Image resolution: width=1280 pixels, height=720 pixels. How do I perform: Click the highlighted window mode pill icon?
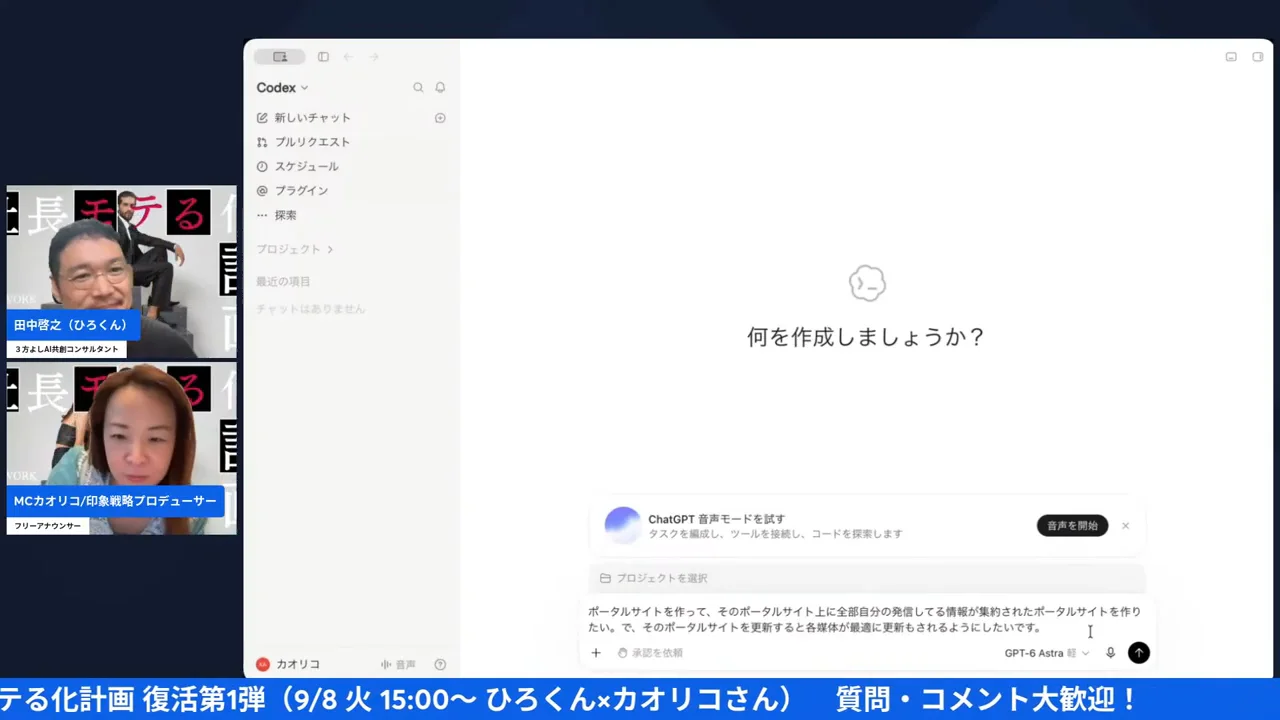point(280,57)
